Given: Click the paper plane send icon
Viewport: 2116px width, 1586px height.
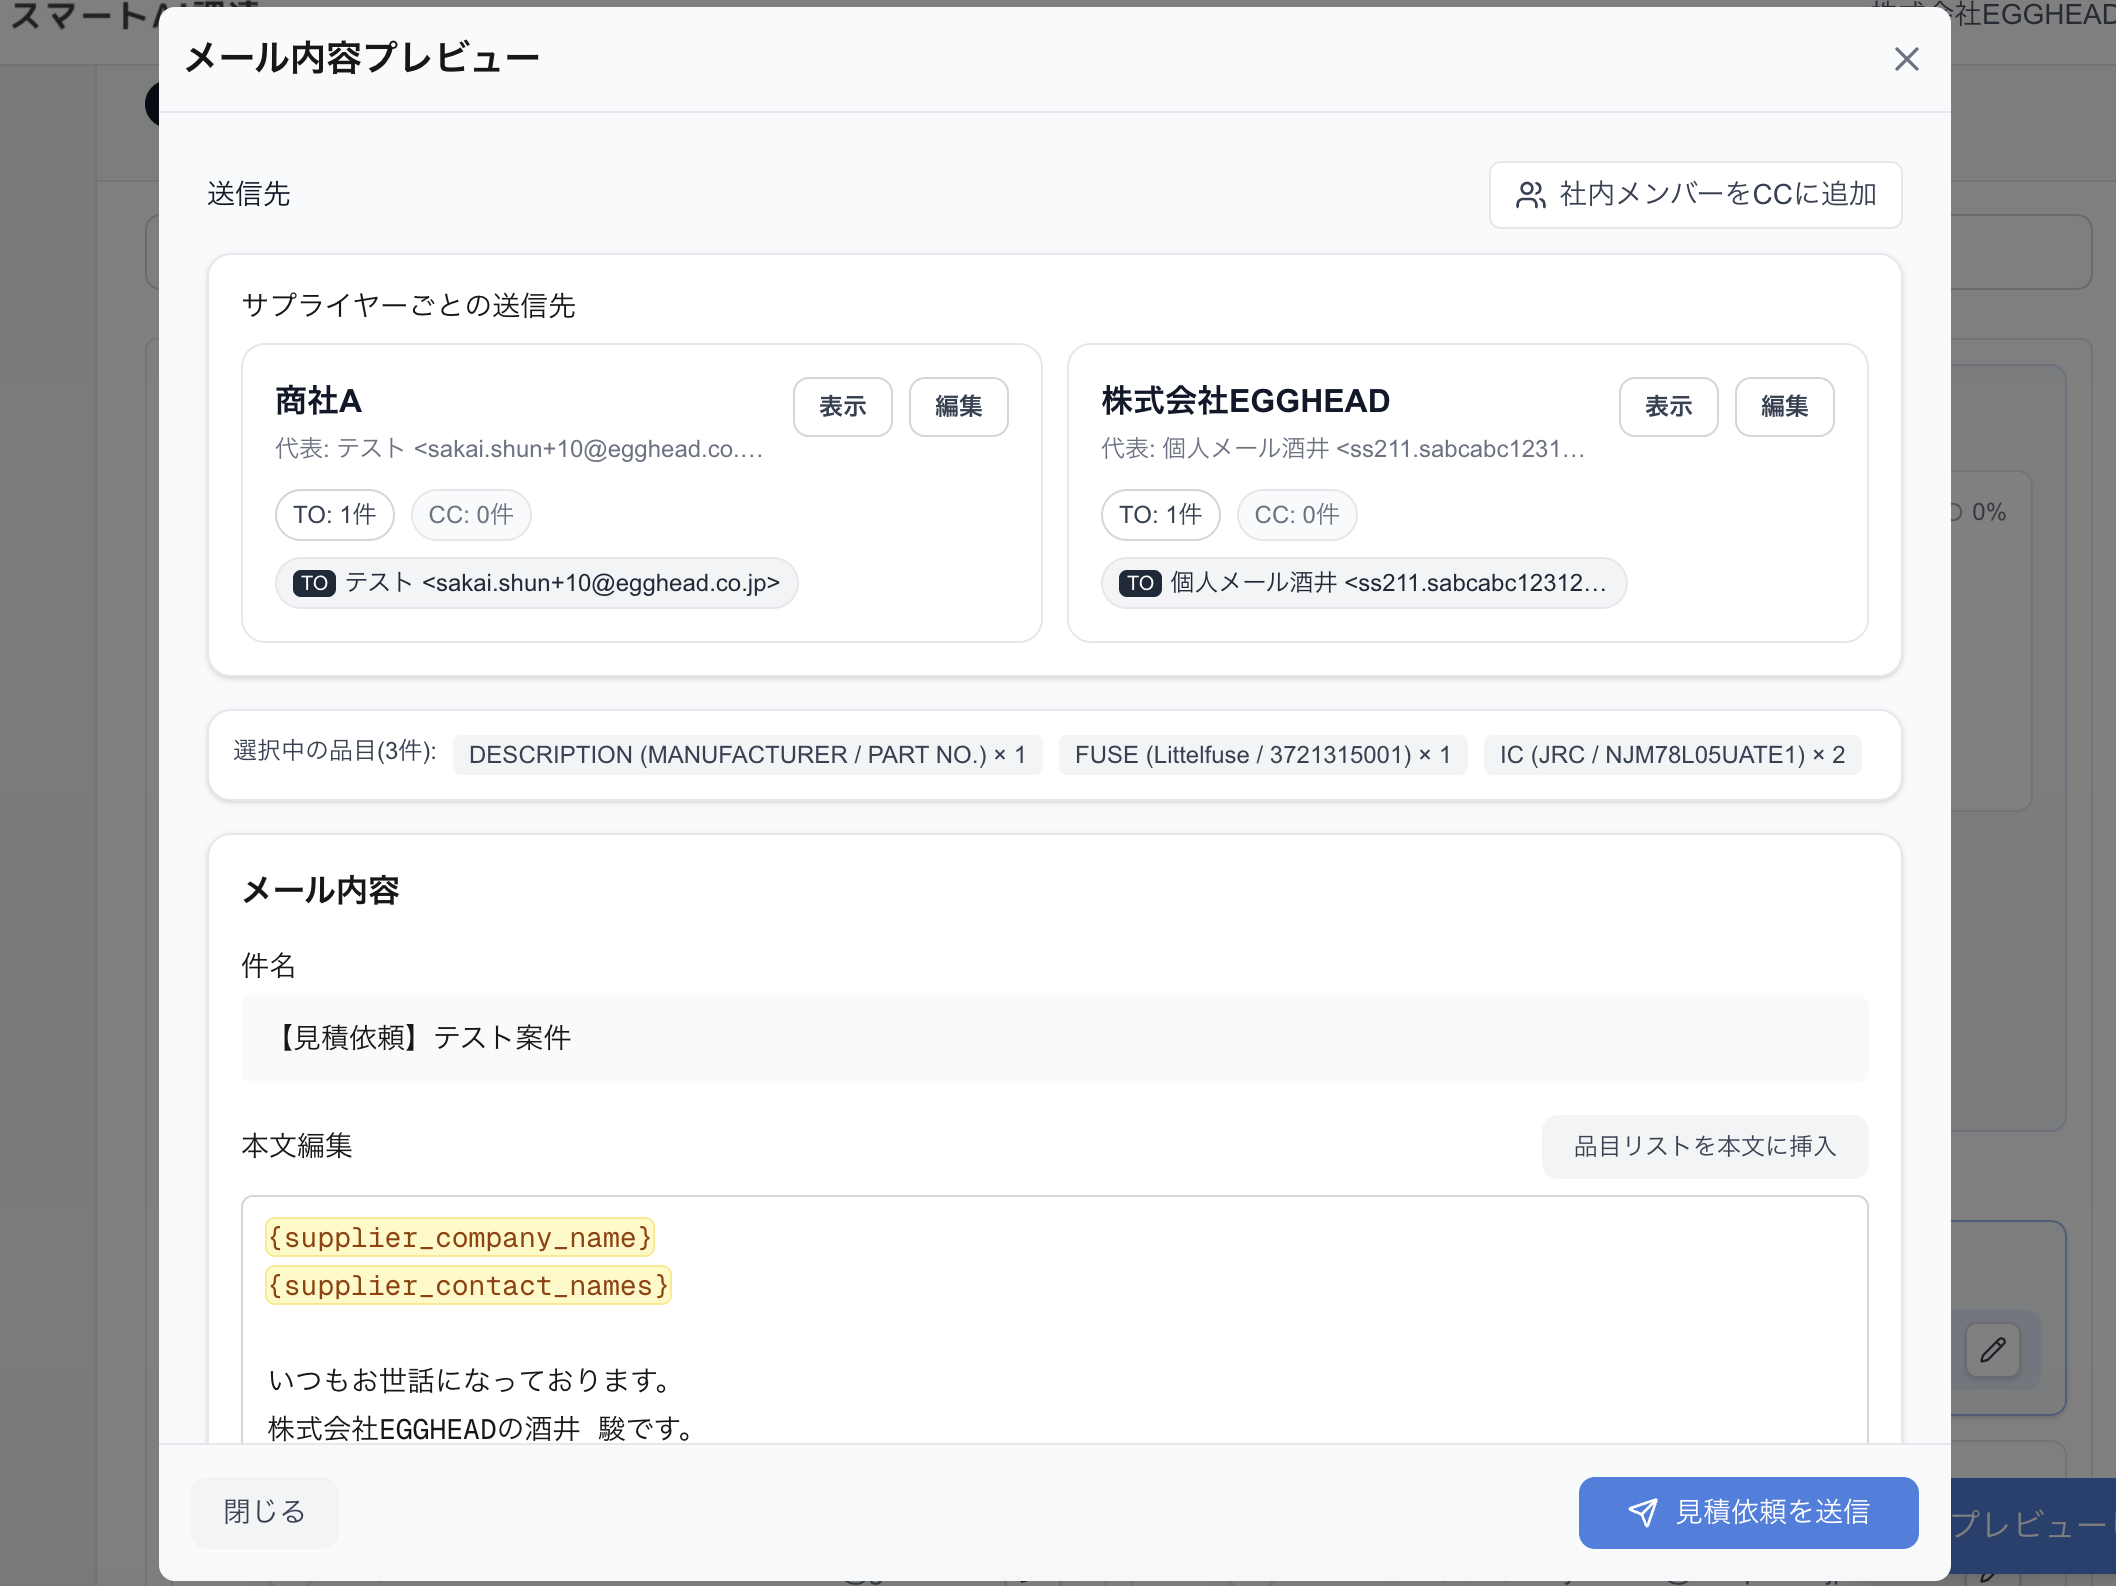Looking at the screenshot, I should click(1642, 1512).
